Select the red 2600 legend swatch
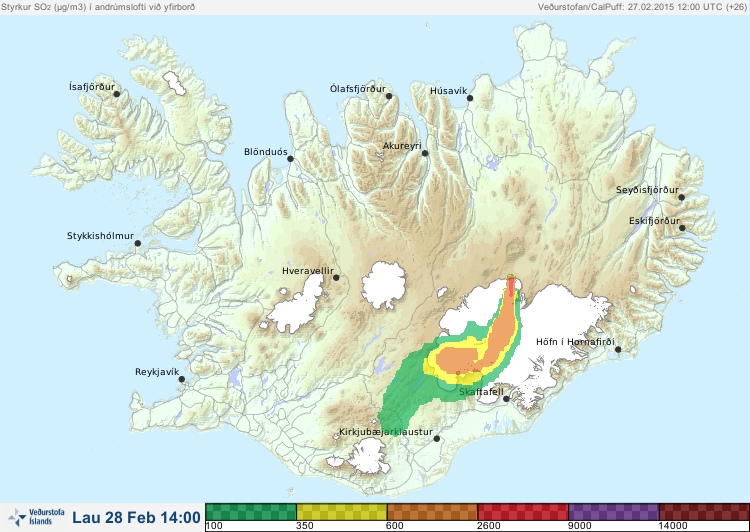 click(x=523, y=512)
